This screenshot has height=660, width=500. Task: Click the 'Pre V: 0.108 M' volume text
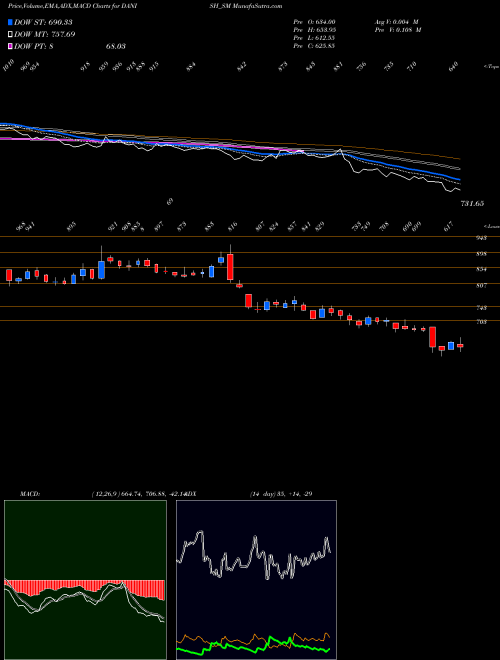pos(398,30)
